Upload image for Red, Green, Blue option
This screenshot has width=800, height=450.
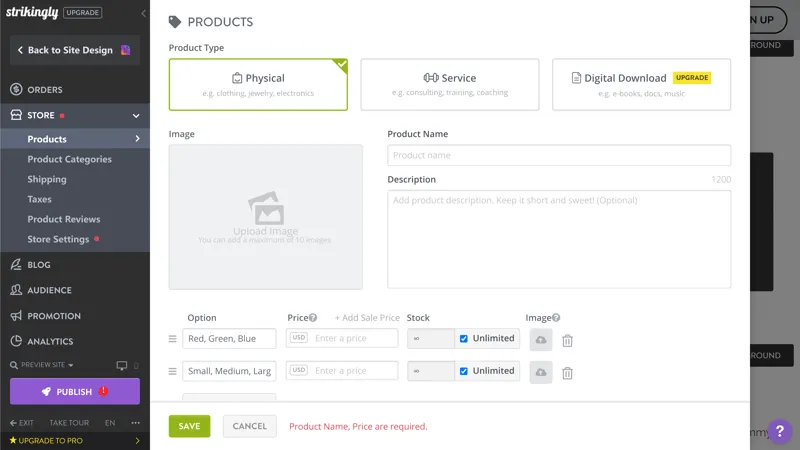[x=540, y=340]
